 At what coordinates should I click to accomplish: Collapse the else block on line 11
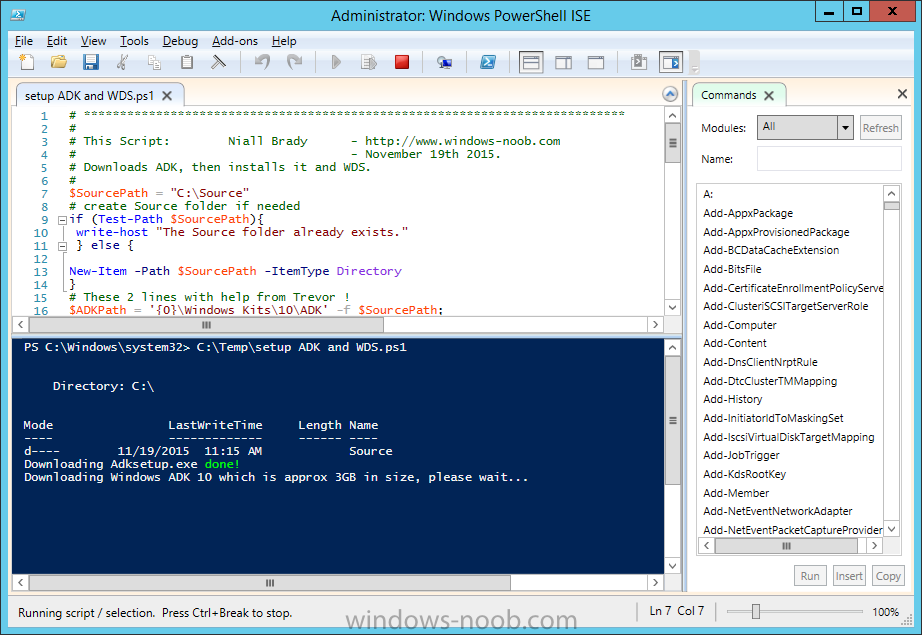coord(62,246)
